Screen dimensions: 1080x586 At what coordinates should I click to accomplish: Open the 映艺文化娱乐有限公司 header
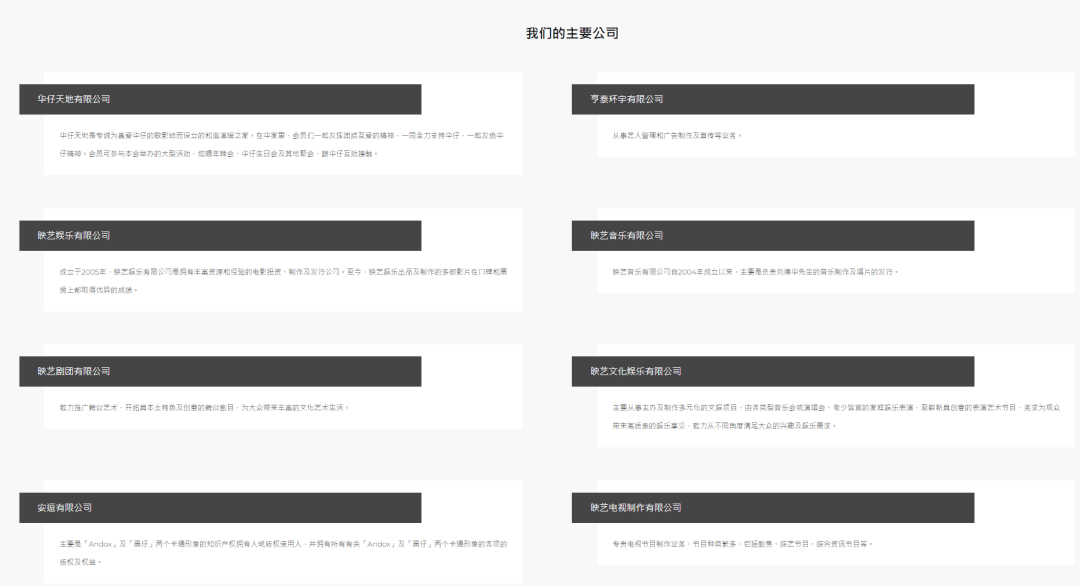pos(773,371)
